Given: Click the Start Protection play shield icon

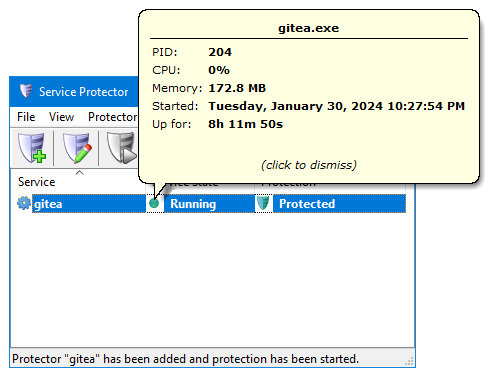Looking at the screenshot, I should tap(122, 148).
